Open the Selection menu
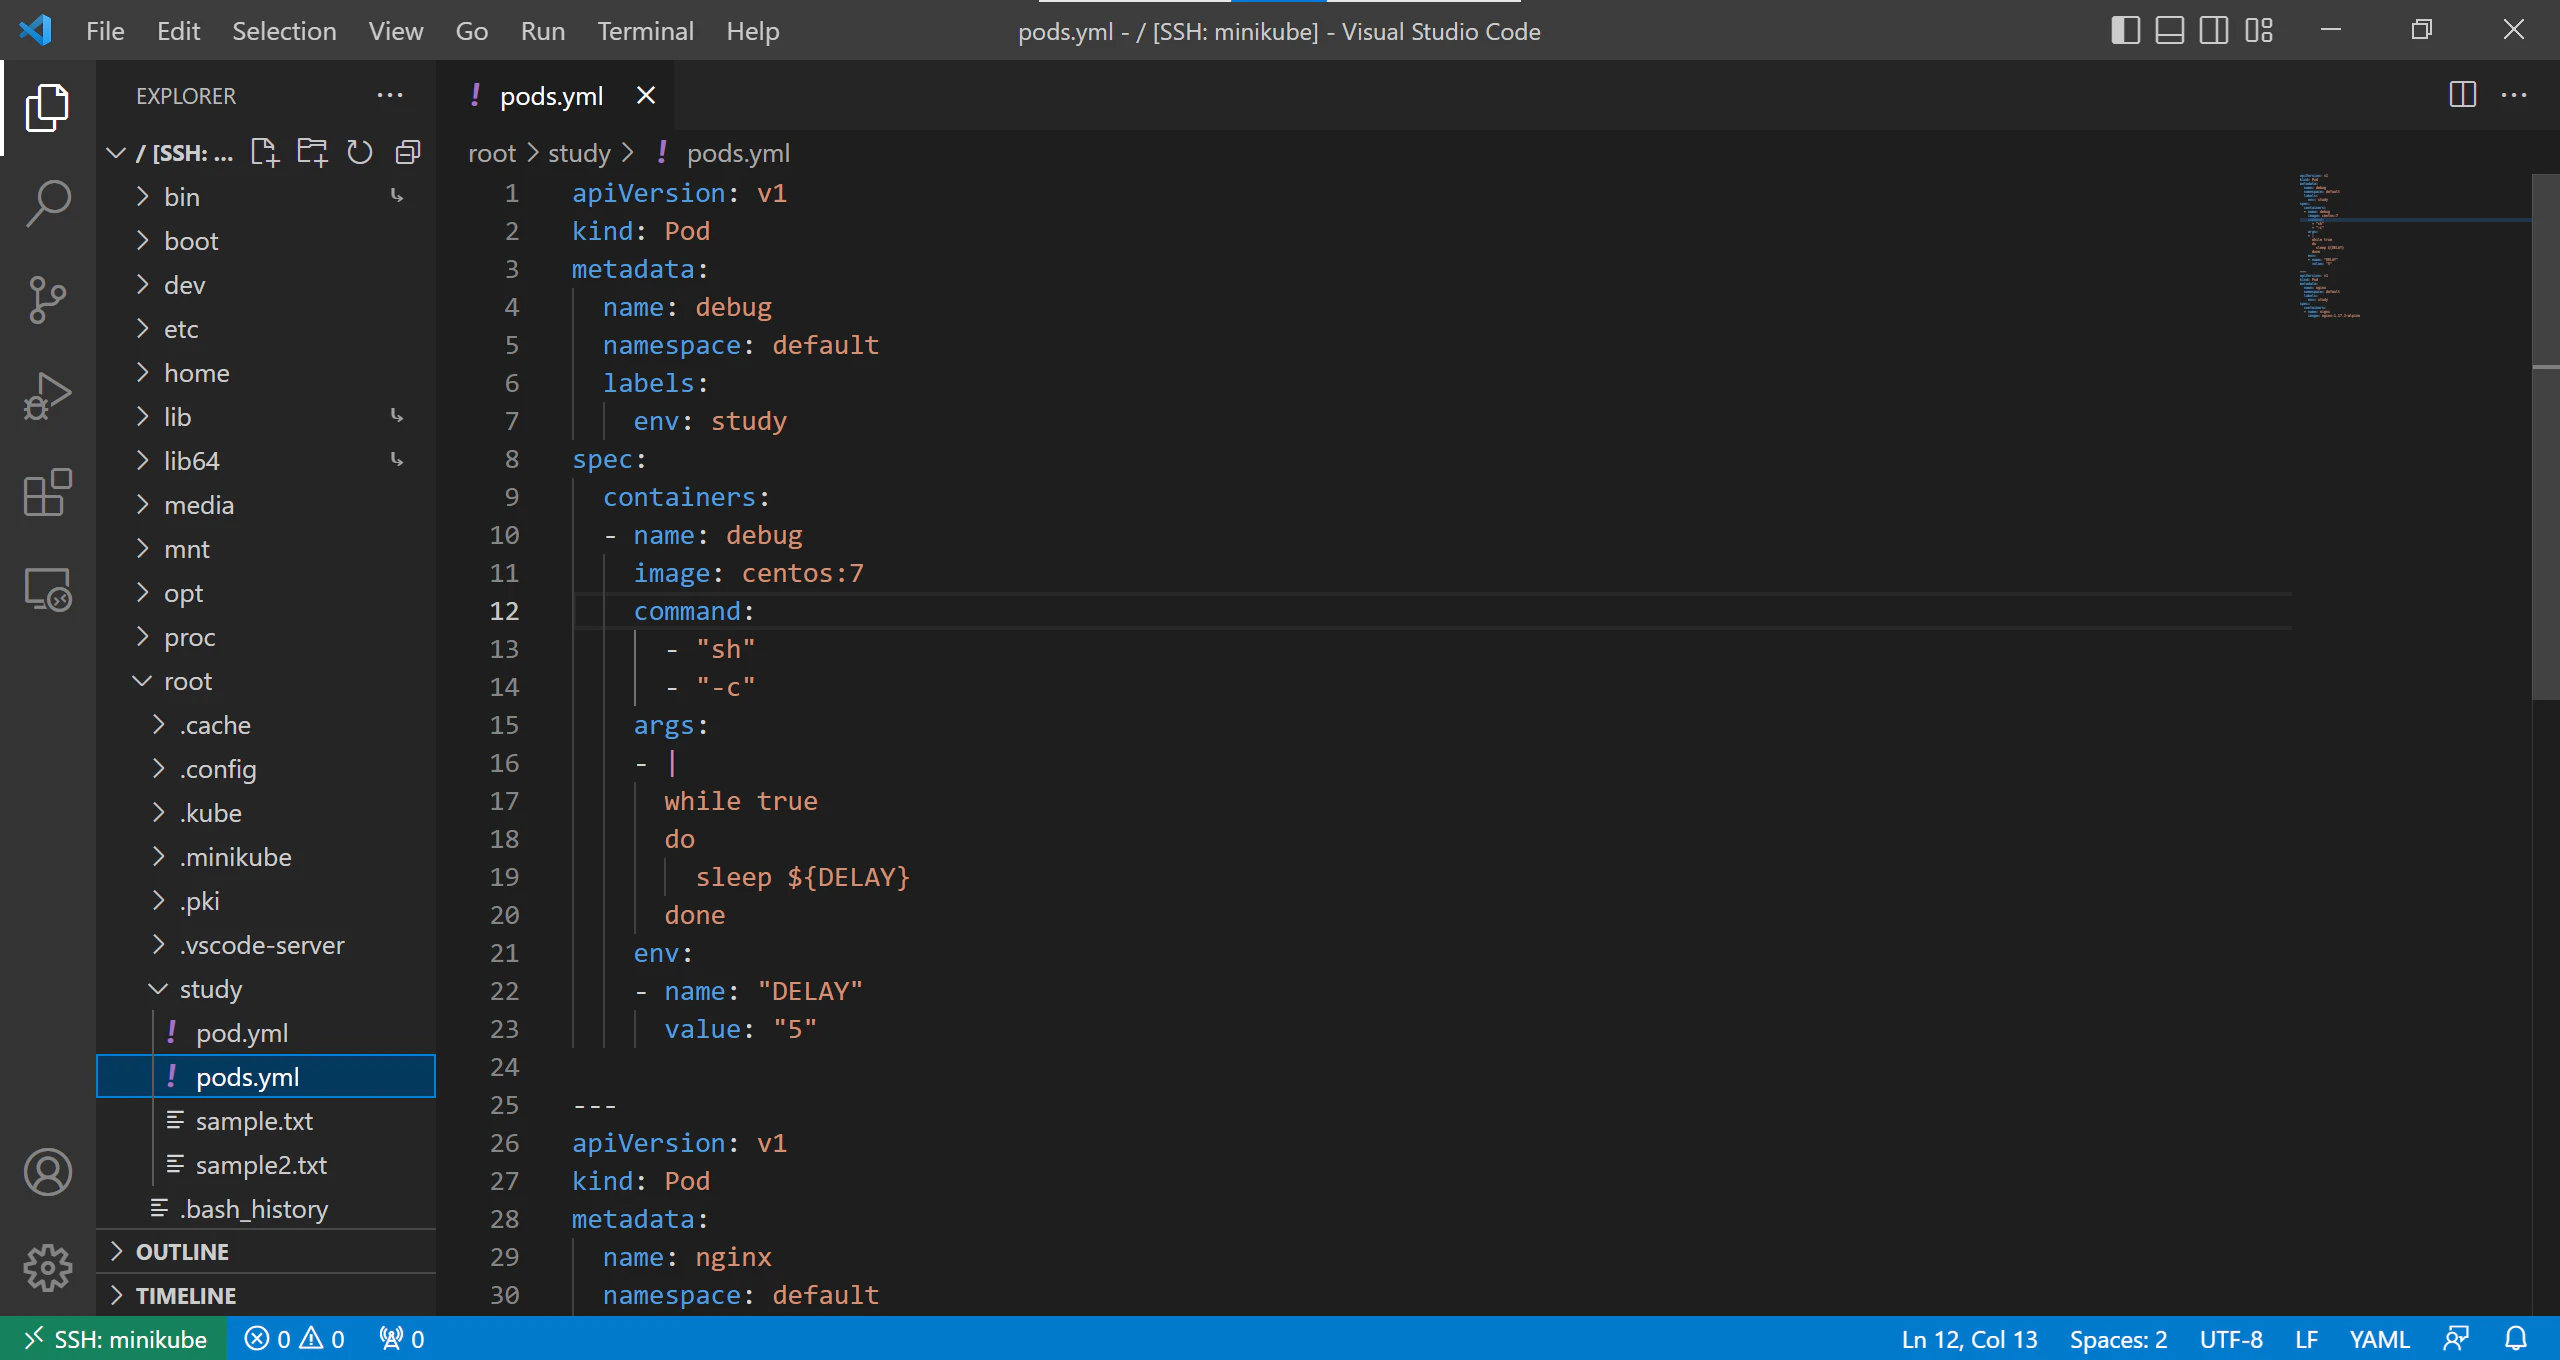The height and width of the screenshot is (1360, 2560). 284,31
